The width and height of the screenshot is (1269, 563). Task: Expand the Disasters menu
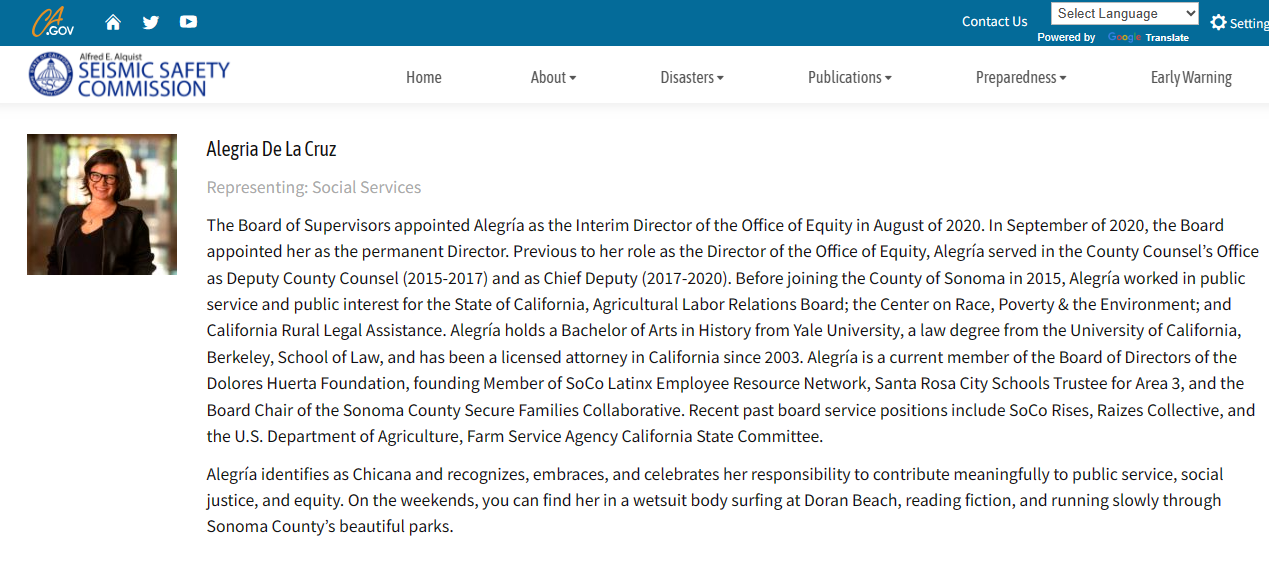pos(692,77)
